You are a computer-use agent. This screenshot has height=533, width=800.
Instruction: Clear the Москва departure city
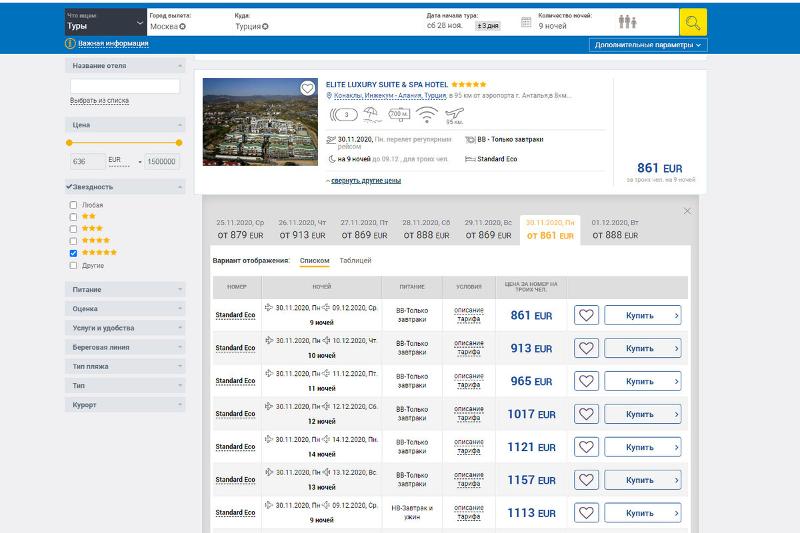[183, 26]
